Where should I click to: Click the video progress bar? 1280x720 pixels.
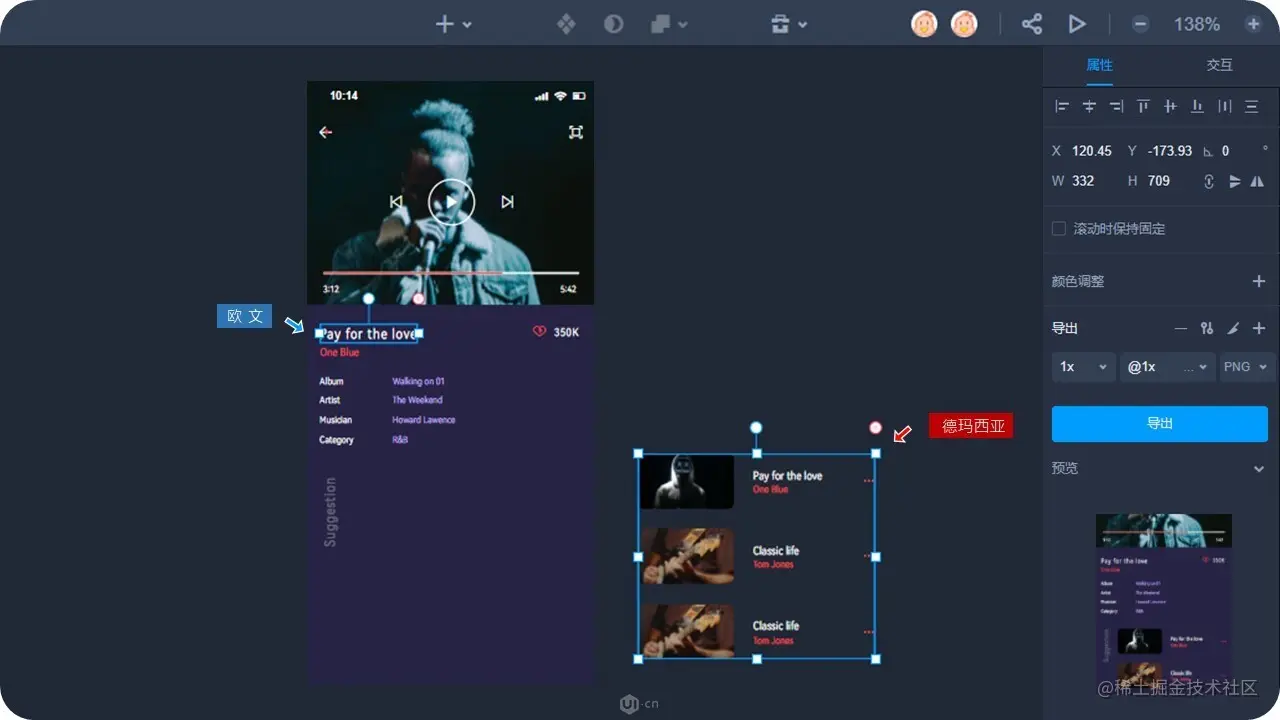451,272
